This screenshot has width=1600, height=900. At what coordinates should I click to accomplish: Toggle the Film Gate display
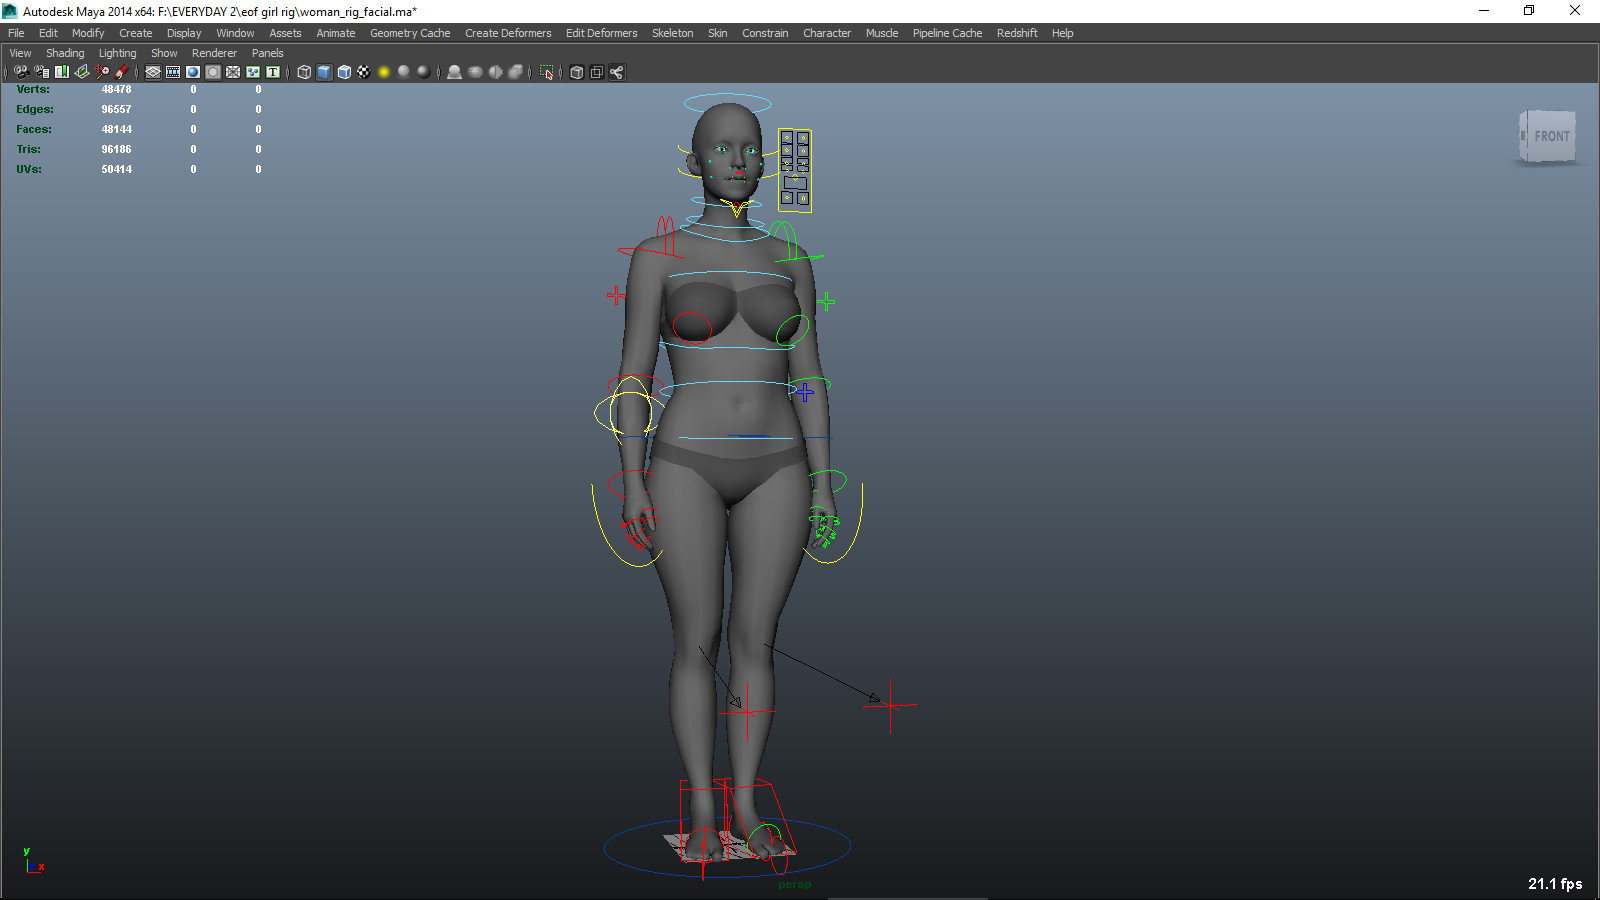173,72
